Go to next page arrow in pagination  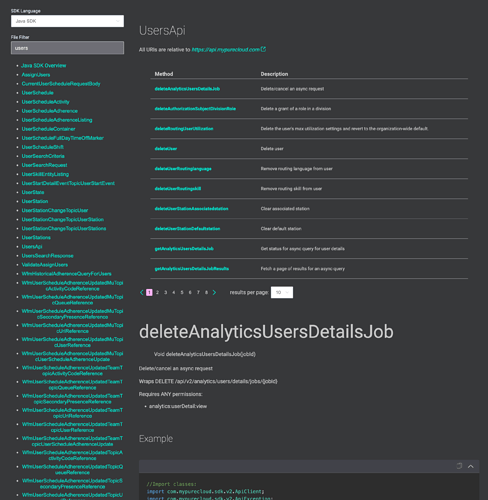(214, 292)
